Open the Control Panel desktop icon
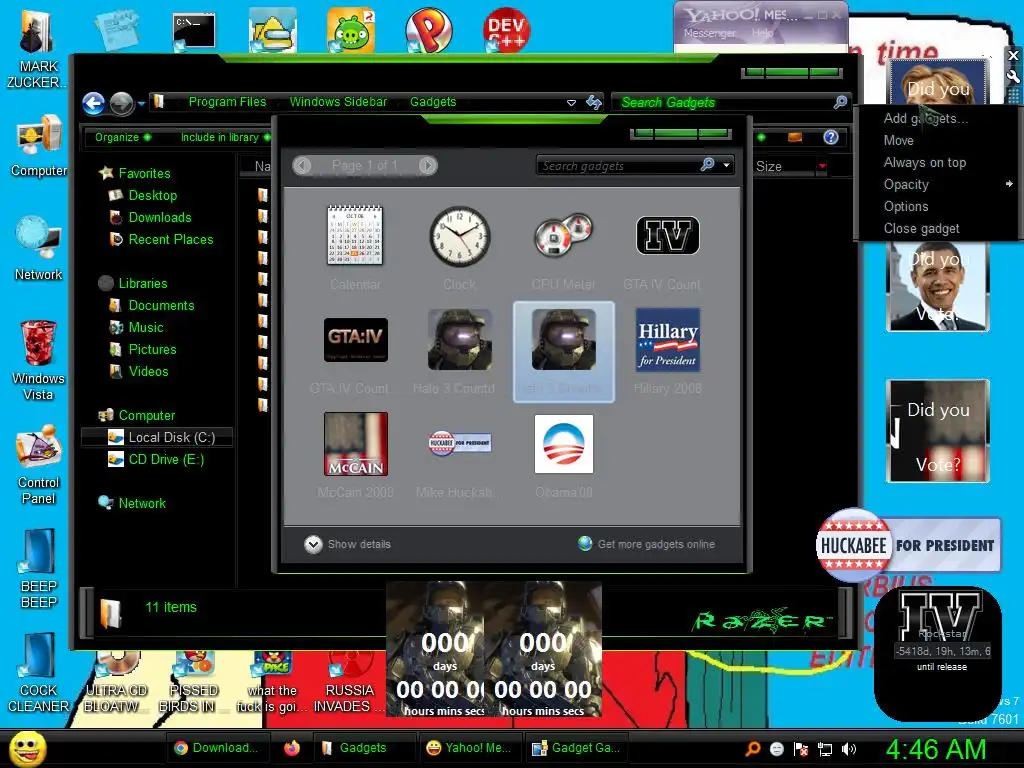 [39, 465]
